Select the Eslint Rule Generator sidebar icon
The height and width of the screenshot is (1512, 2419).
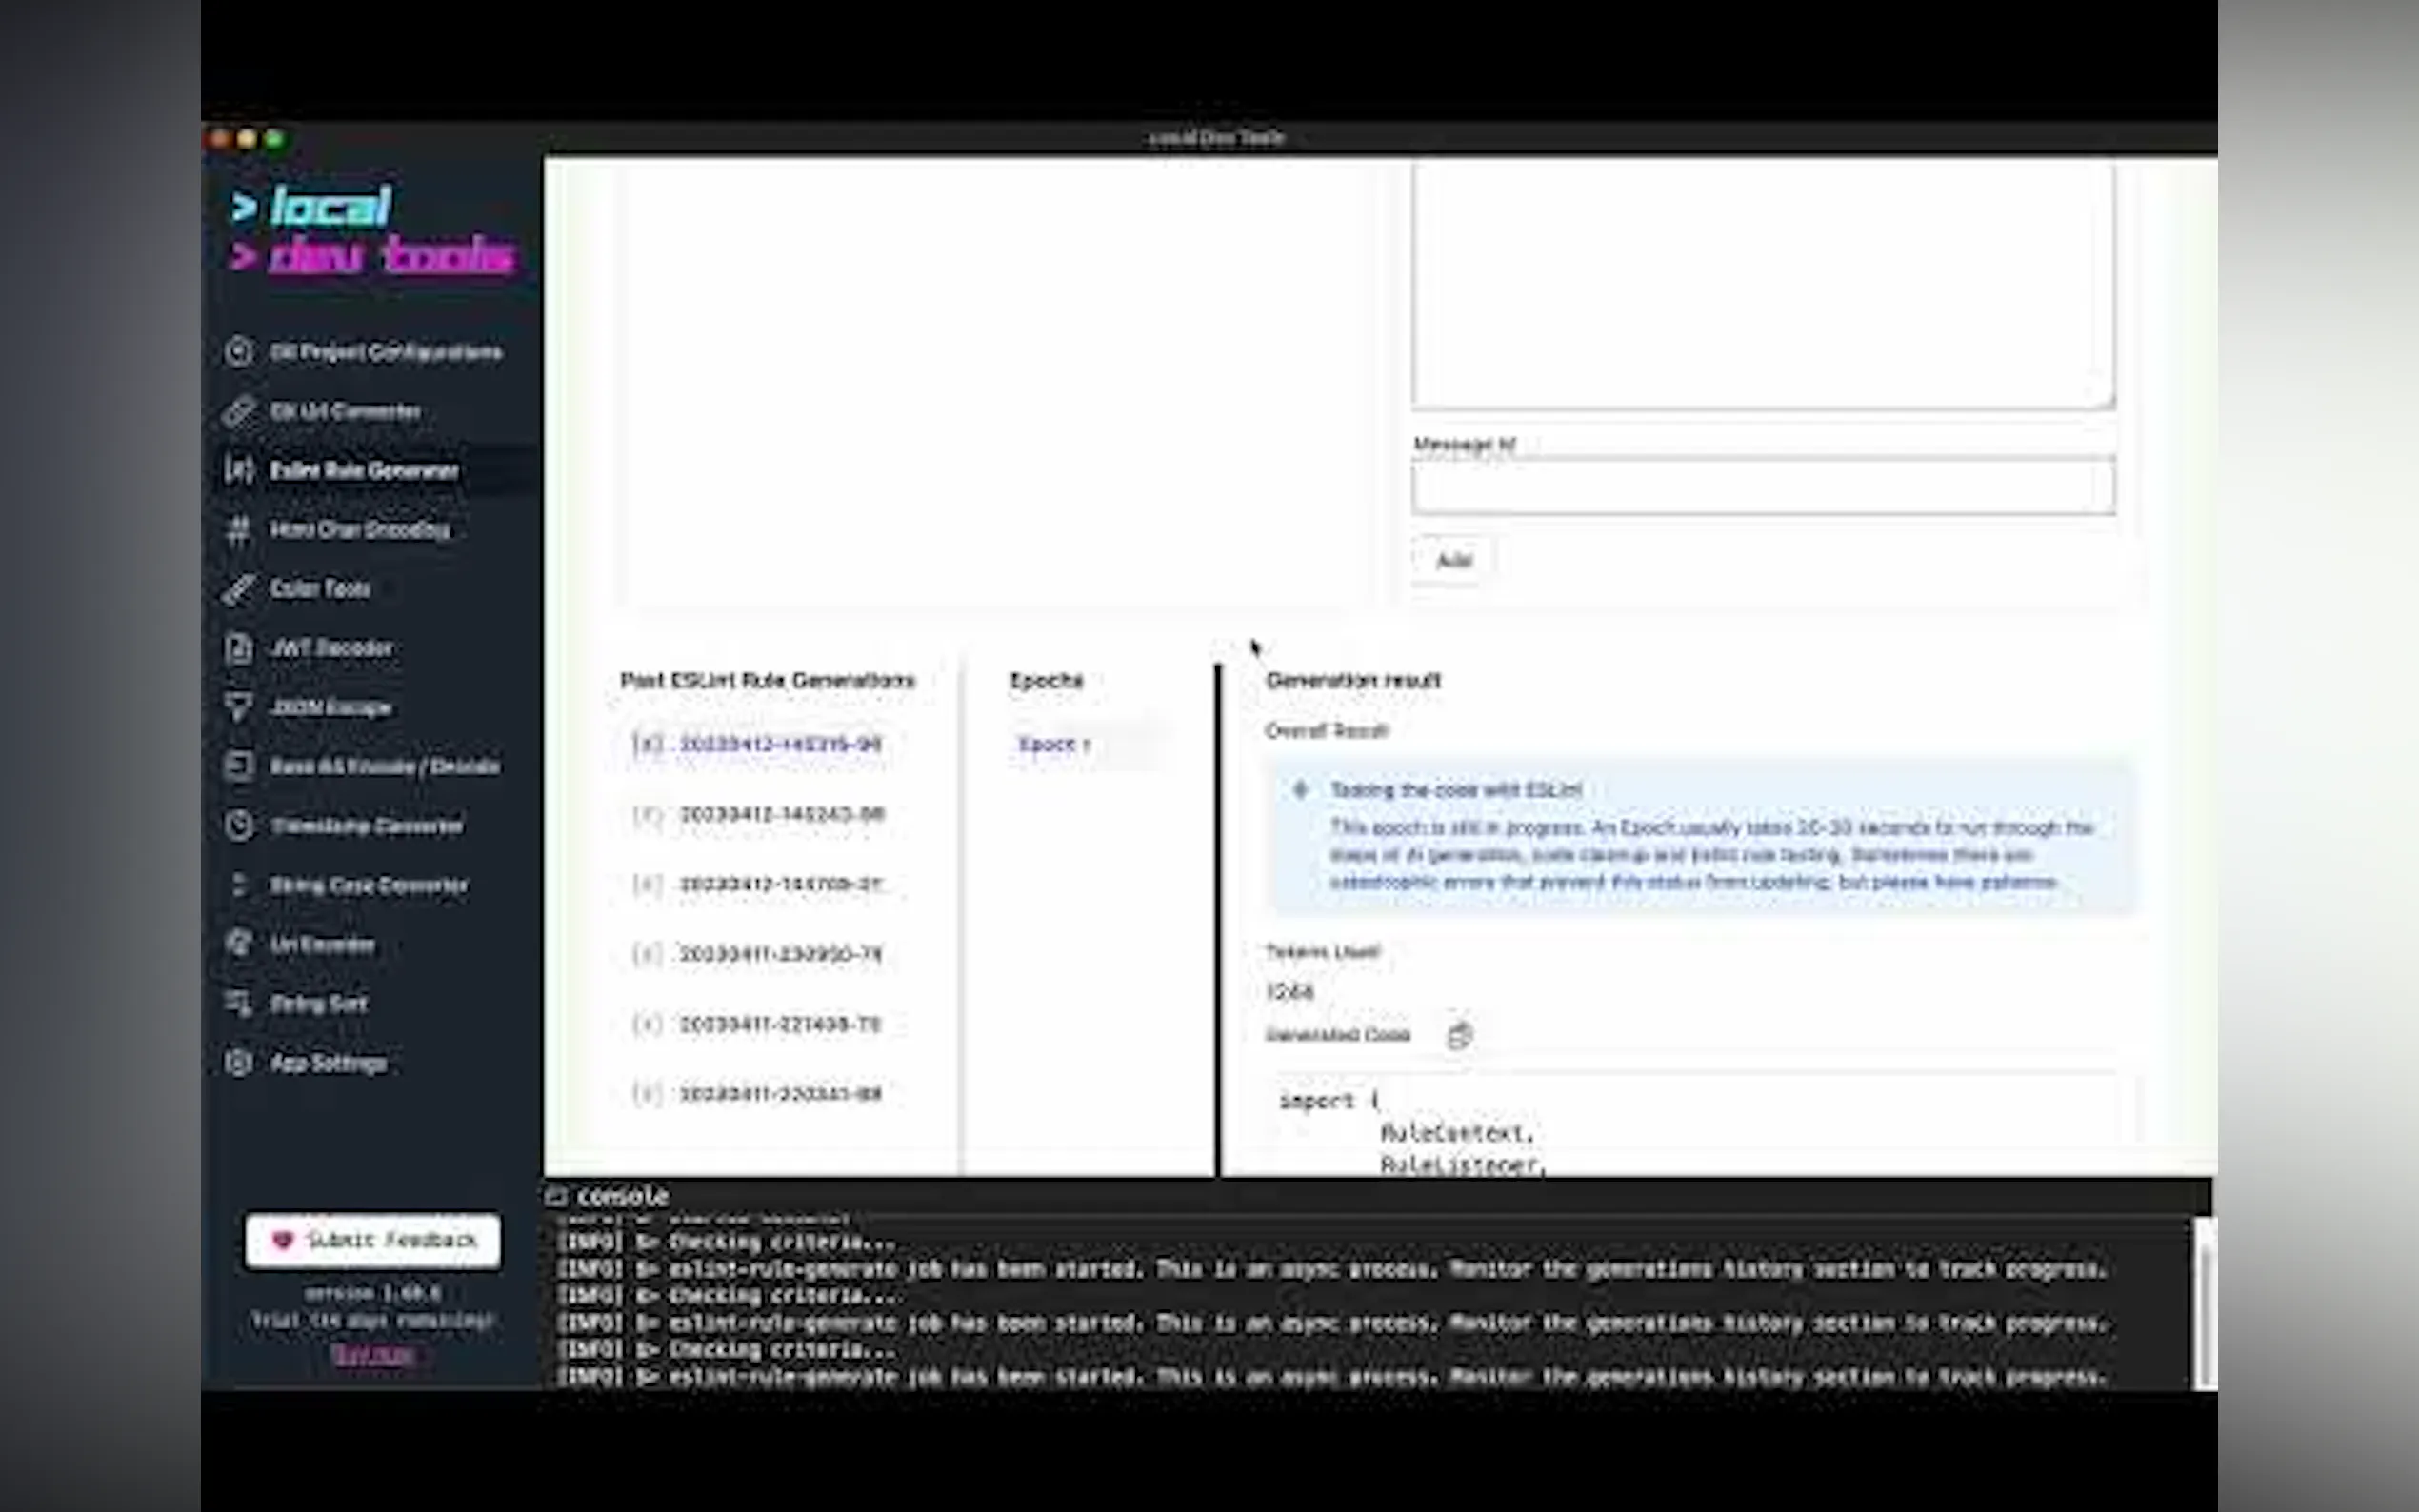(238, 470)
